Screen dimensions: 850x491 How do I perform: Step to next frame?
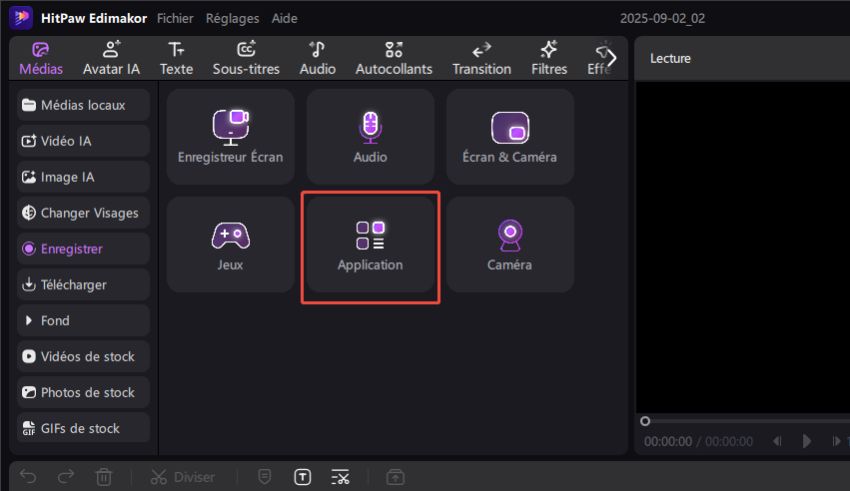point(836,441)
